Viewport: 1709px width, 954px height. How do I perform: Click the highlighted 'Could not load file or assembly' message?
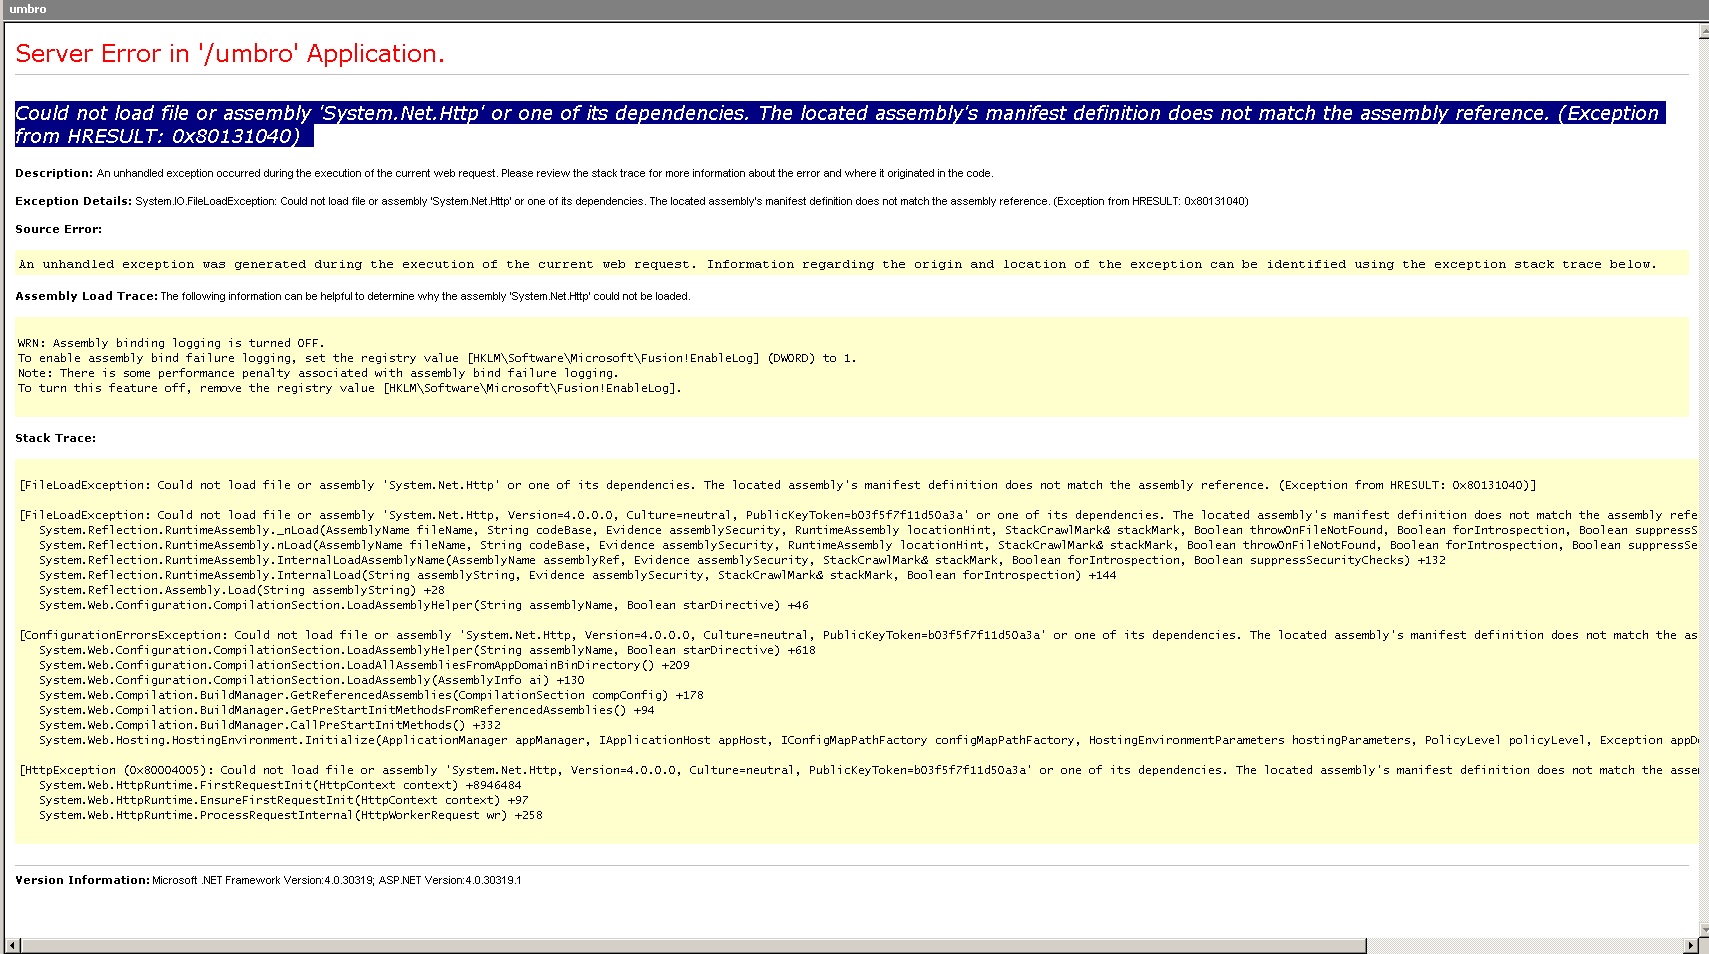[840, 125]
